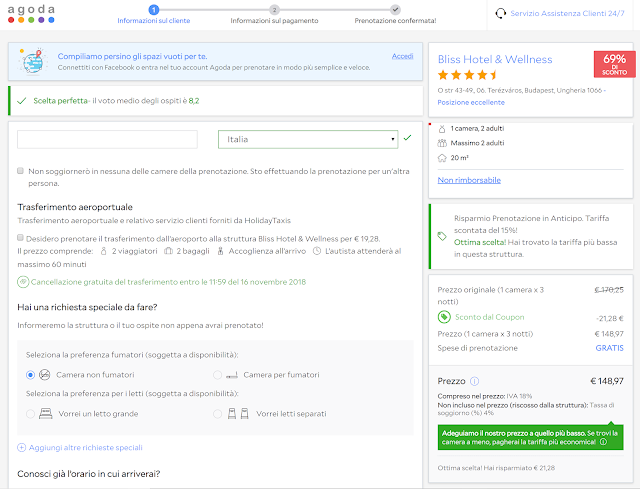The image size is (640, 489).
Task: Click the coupon discount amount -21,28 €
Action: pos(610,318)
